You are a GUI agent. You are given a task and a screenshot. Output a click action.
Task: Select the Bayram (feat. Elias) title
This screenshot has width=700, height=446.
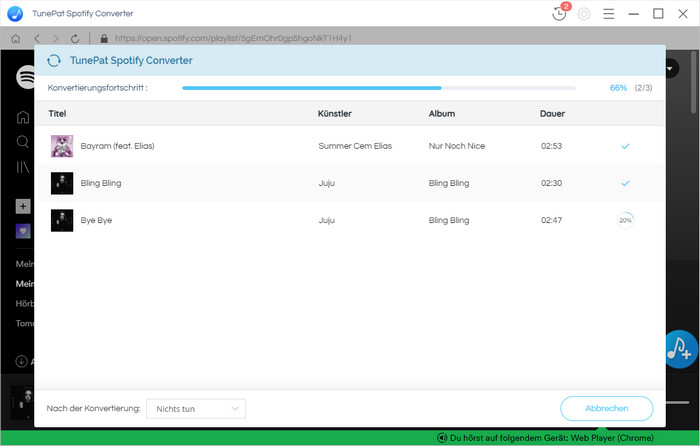pyautogui.click(x=117, y=146)
